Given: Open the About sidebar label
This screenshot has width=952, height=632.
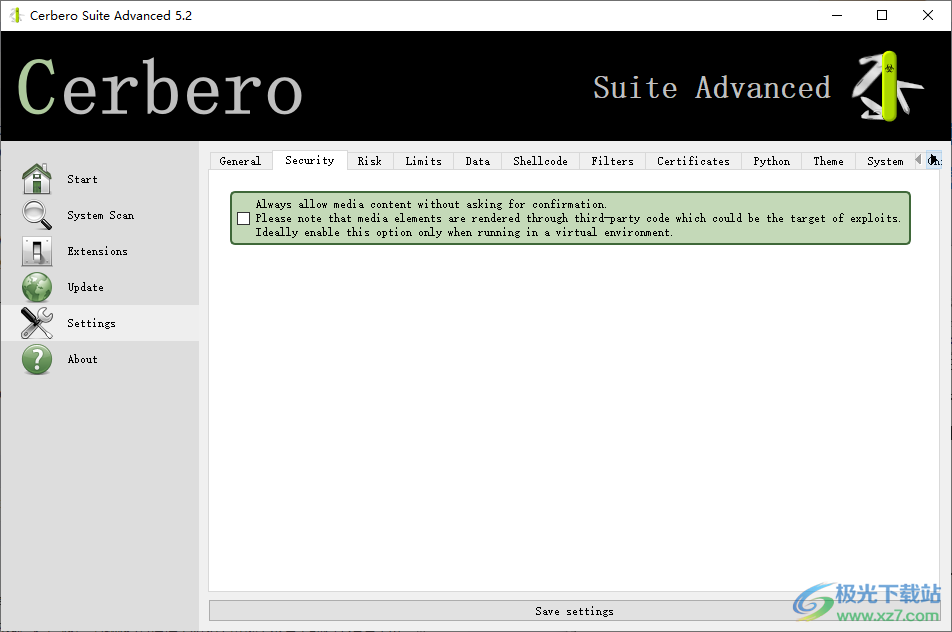Looking at the screenshot, I should coord(83,359).
